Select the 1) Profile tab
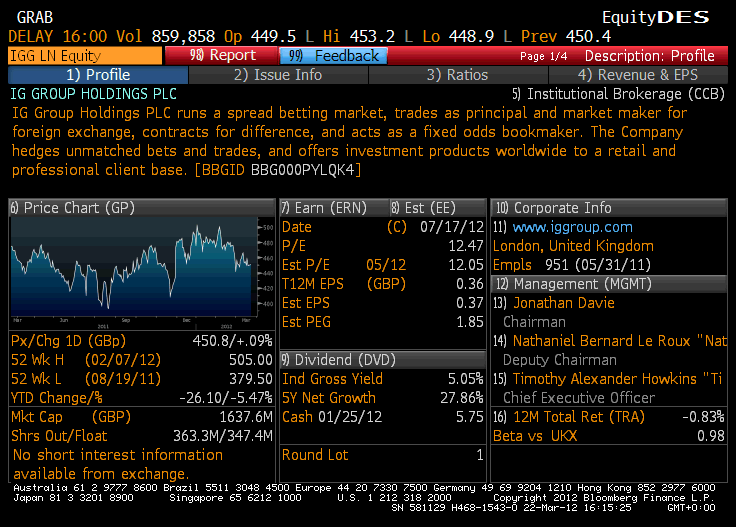 [98, 75]
